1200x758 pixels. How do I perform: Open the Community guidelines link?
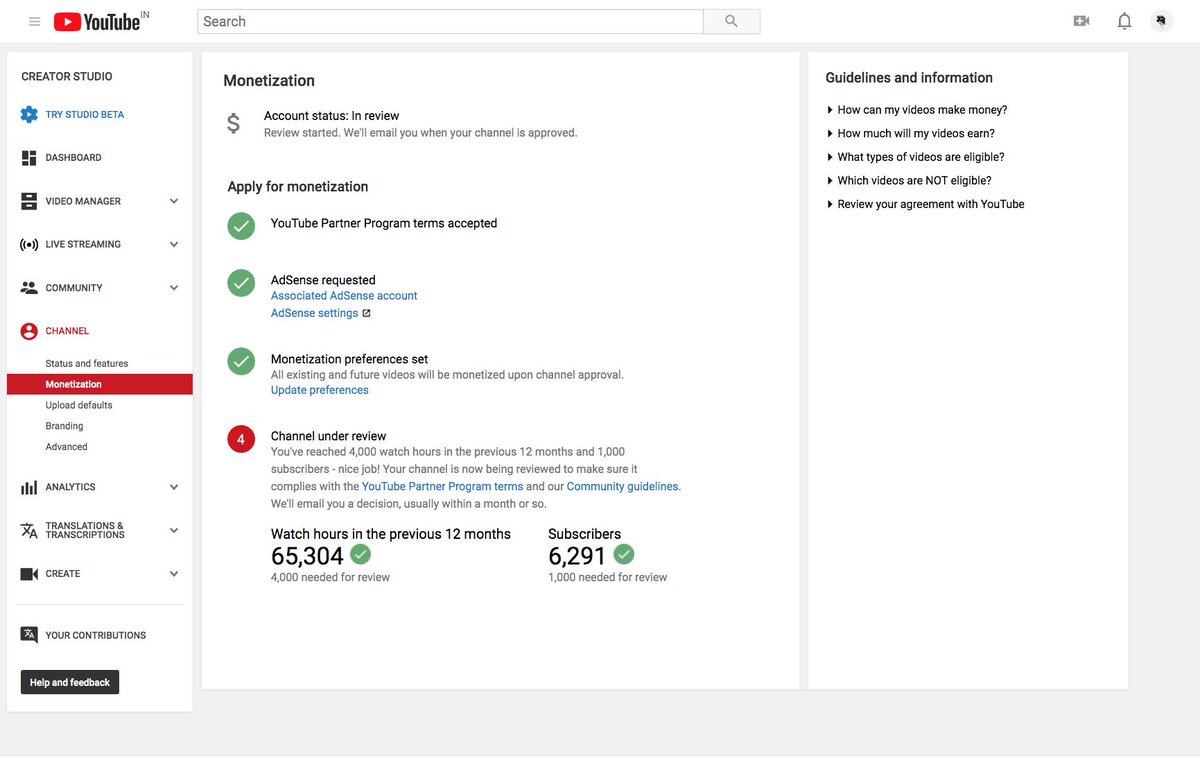pyautogui.click(x=623, y=487)
